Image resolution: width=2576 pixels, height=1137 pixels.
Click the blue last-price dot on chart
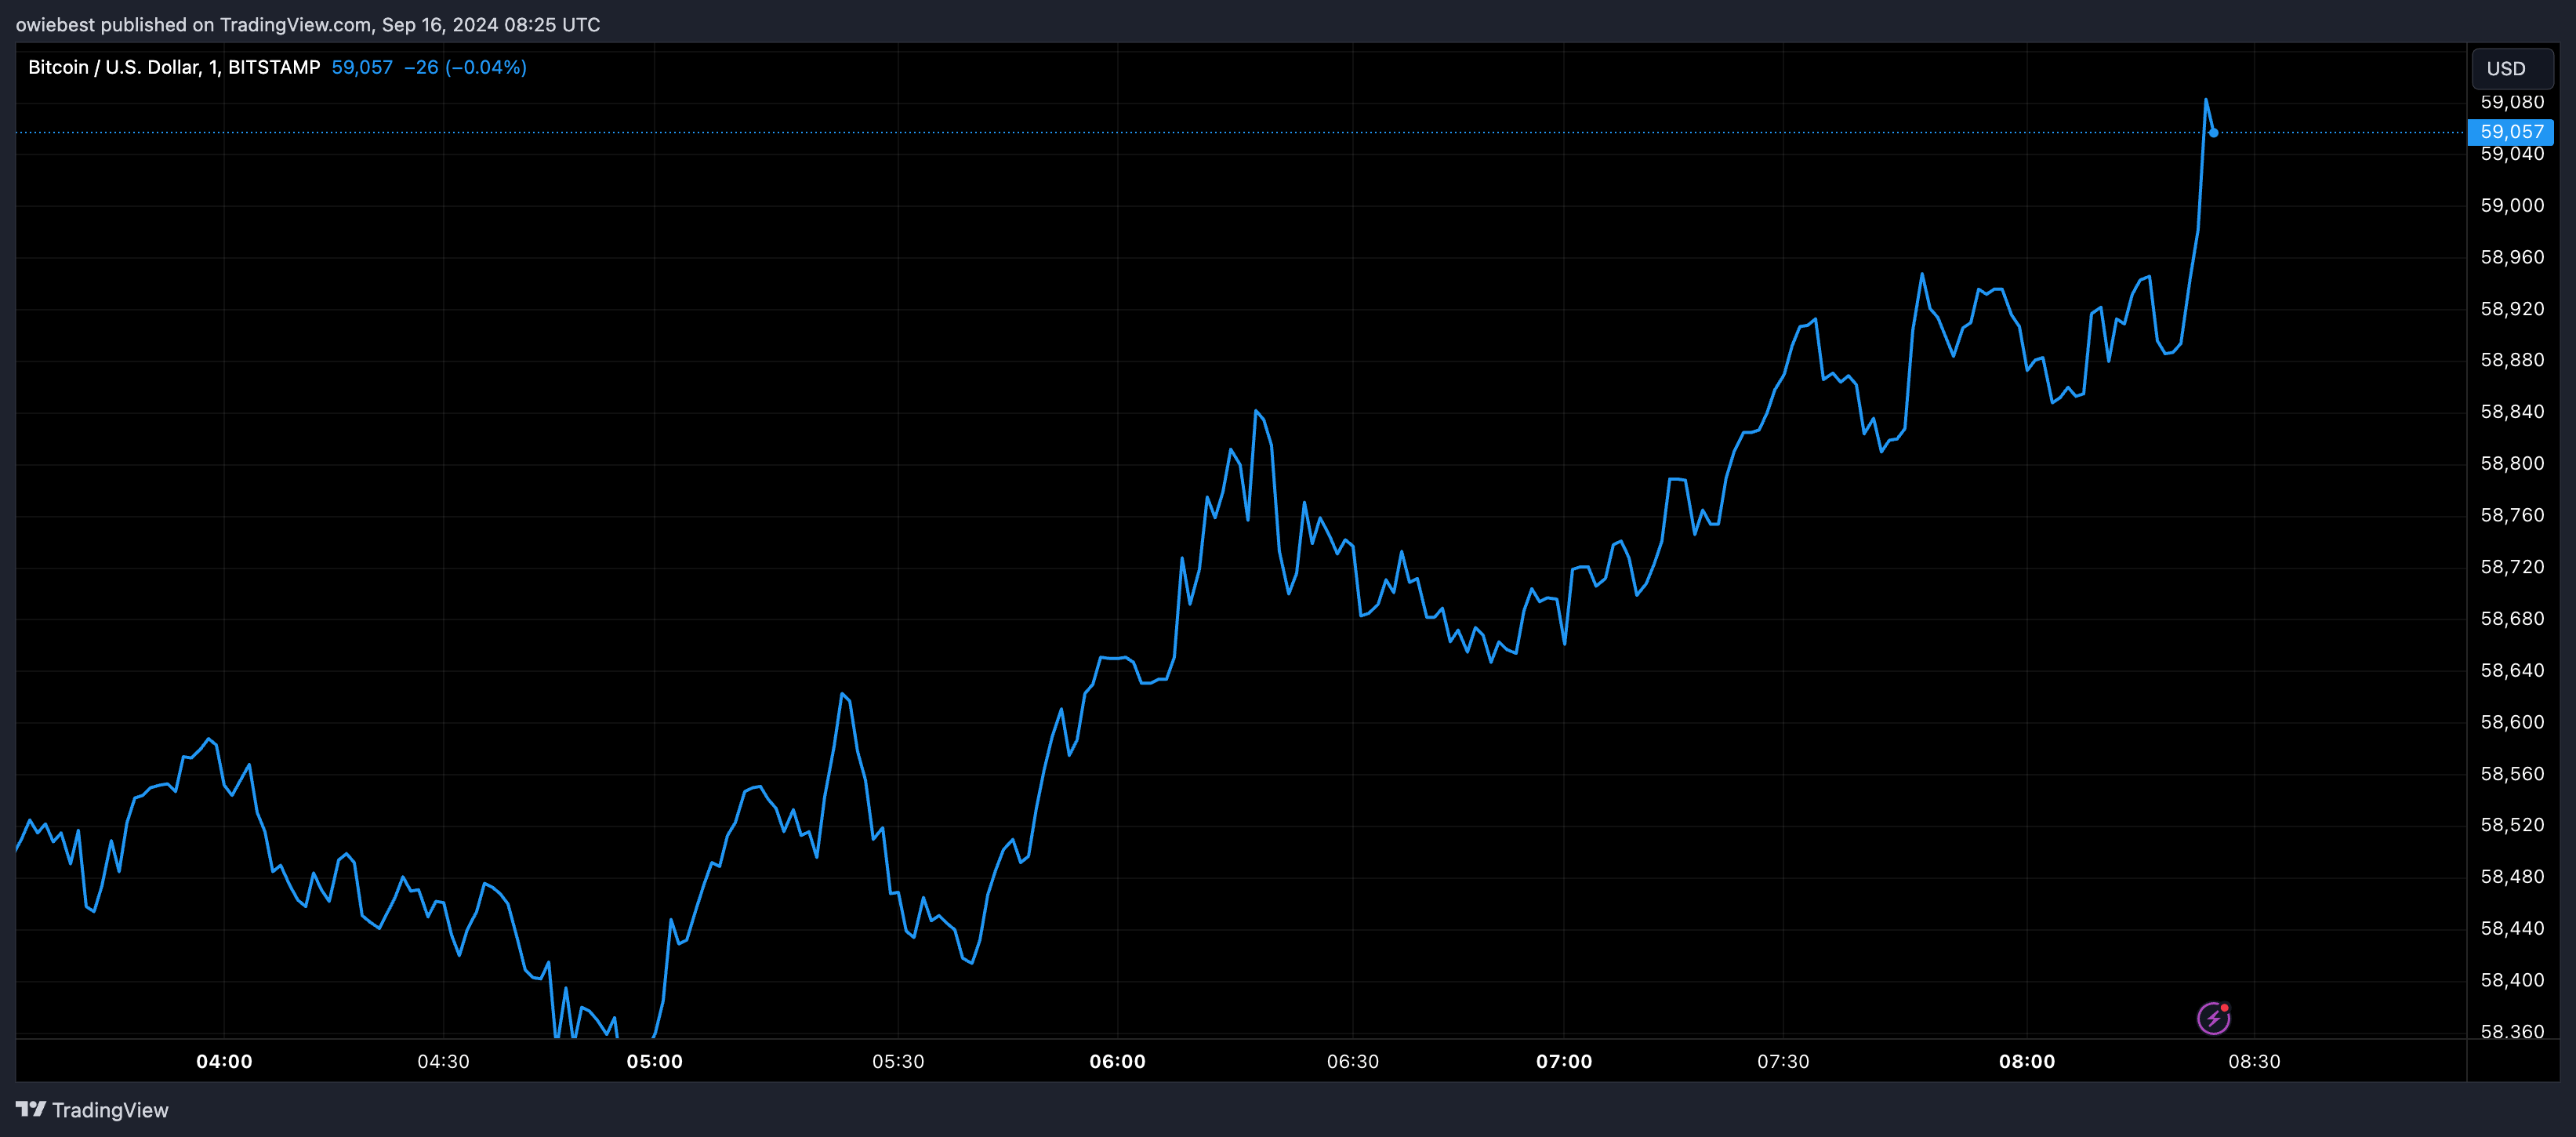[2213, 132]
